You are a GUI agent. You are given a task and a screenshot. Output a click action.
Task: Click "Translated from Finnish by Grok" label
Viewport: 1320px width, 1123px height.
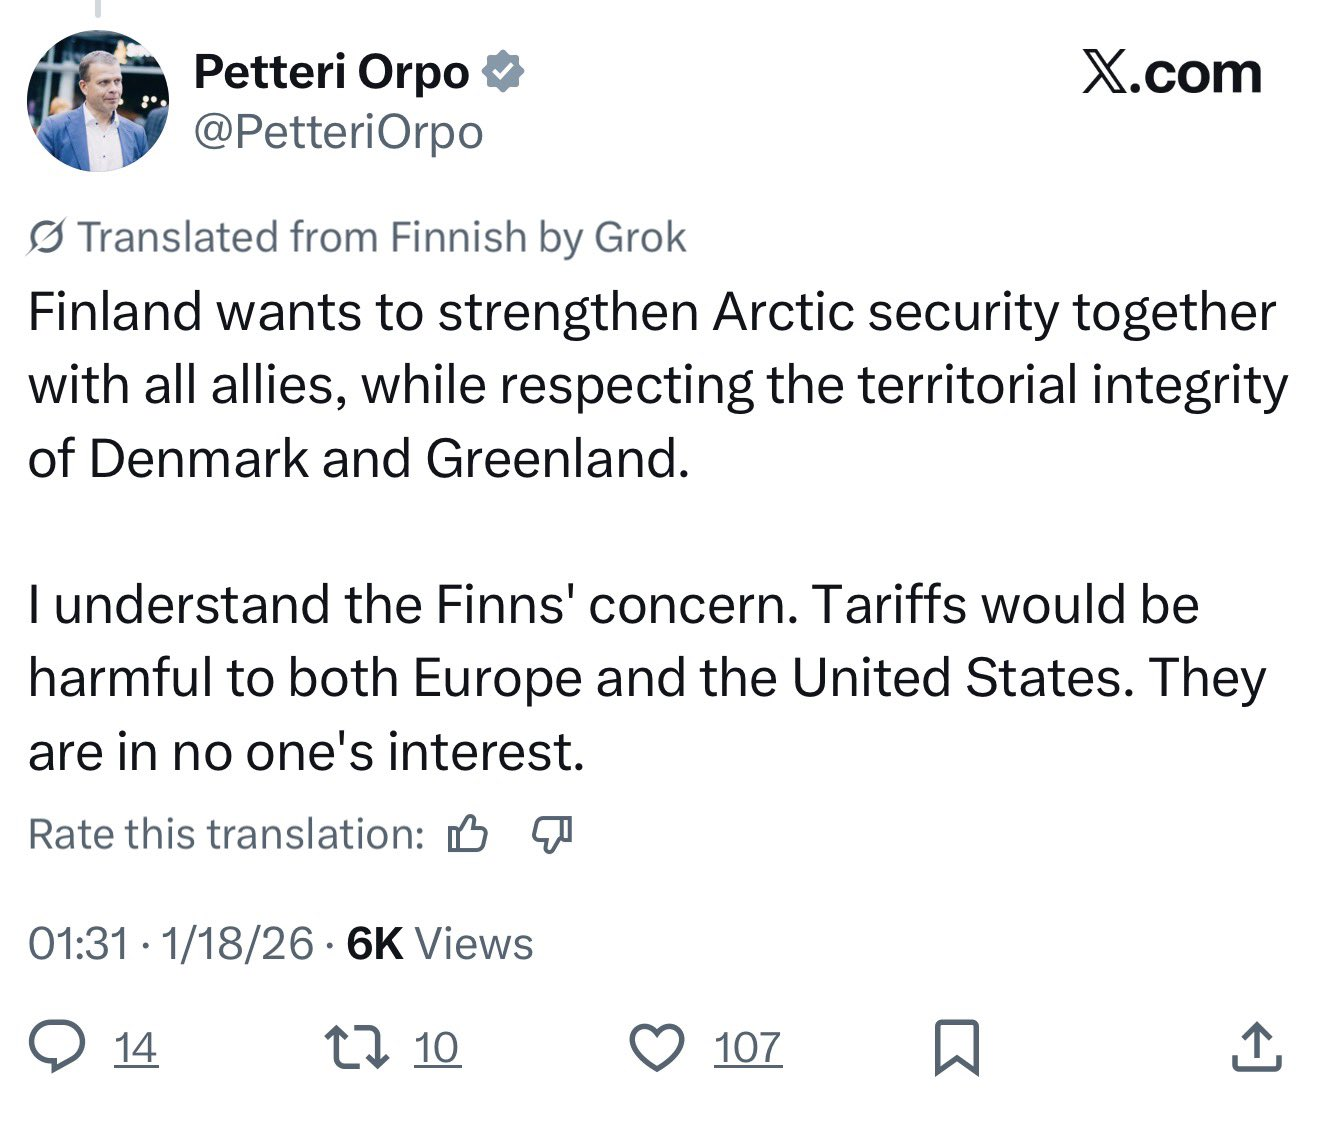[382, 238]
